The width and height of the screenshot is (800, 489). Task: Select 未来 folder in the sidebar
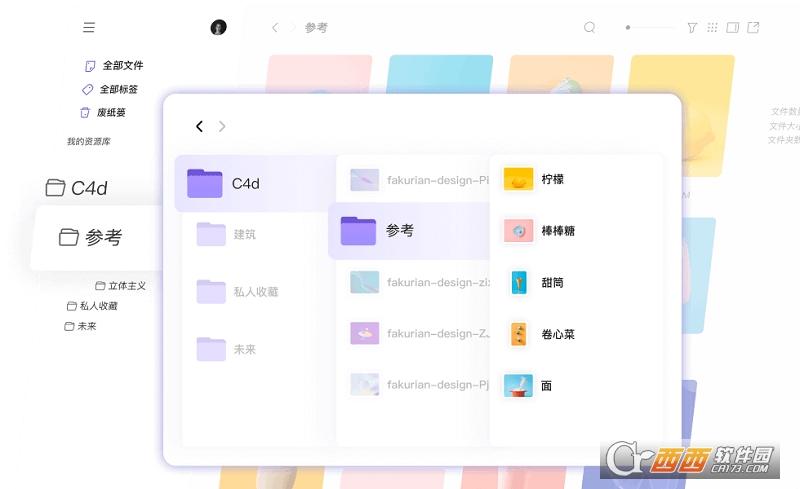(x=80, y=326)
